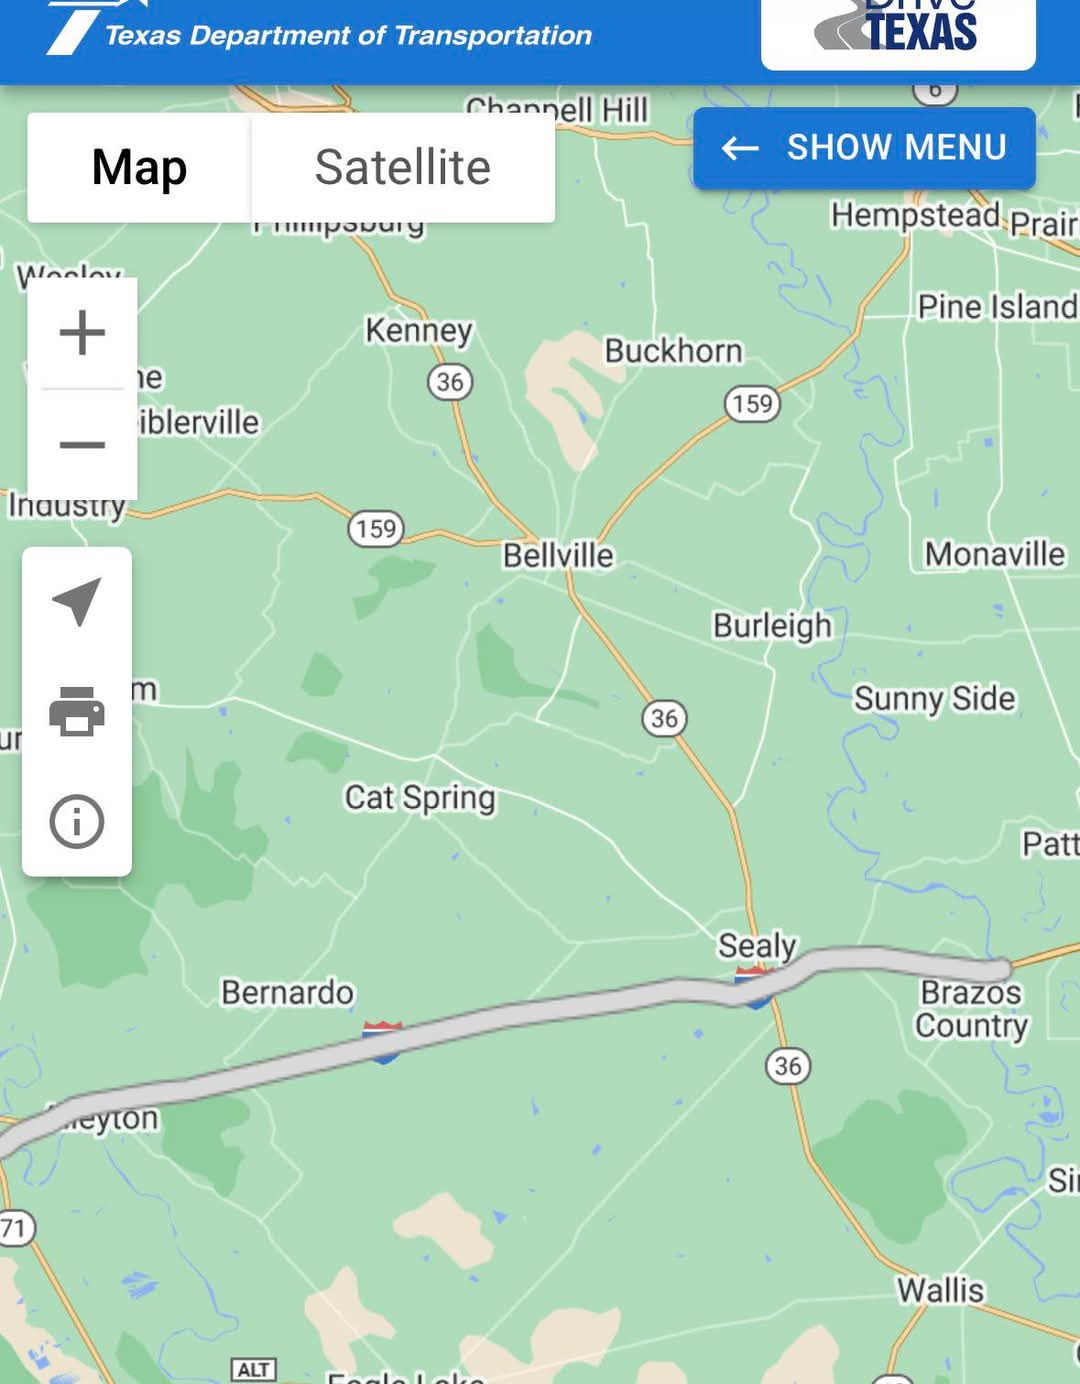Click the Interstate shield near Bernardo

pyautogui.click(x=383, y=1042)
